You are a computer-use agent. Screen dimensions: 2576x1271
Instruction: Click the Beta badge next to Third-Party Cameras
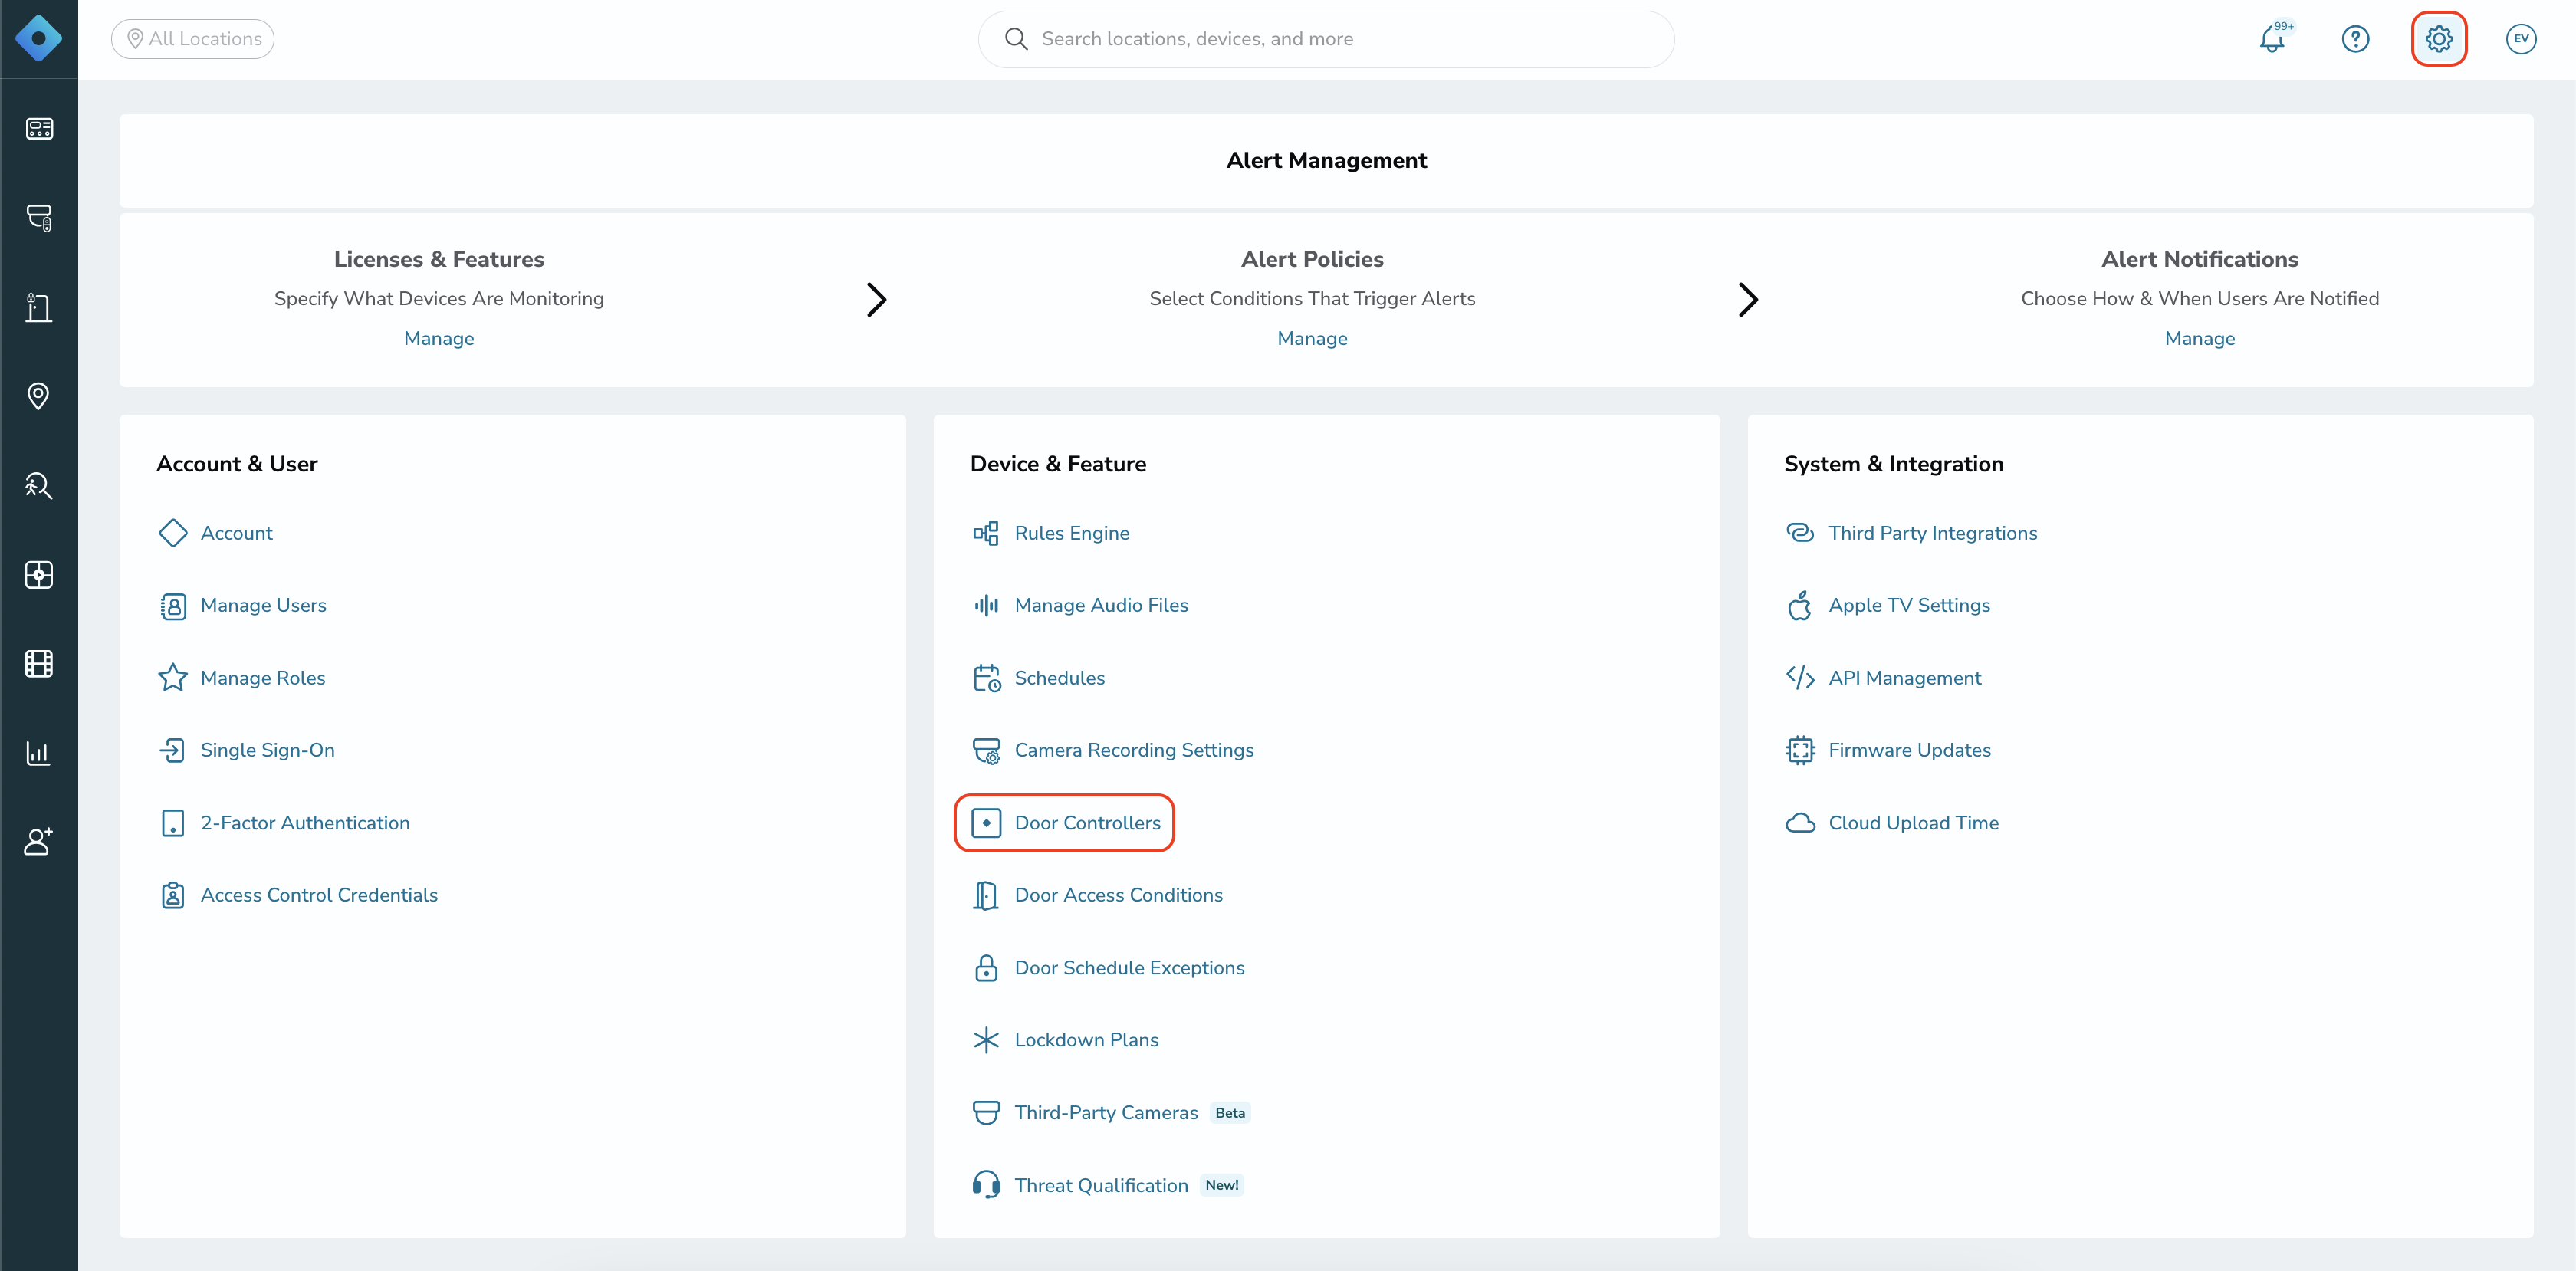(x=1230, y=1113)
